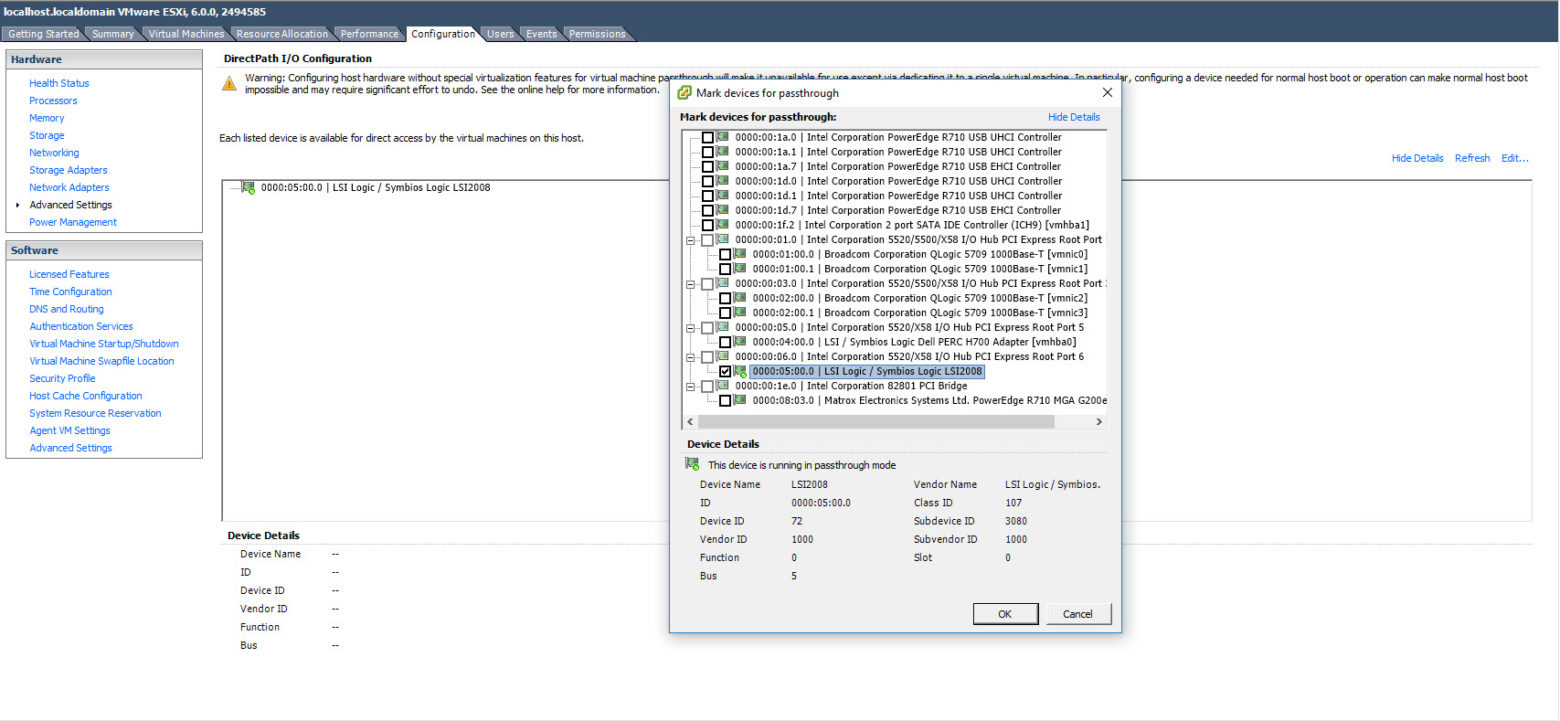Click the device icon for Root Port 6
This screenshot has height=721, width=1560.
723,357
